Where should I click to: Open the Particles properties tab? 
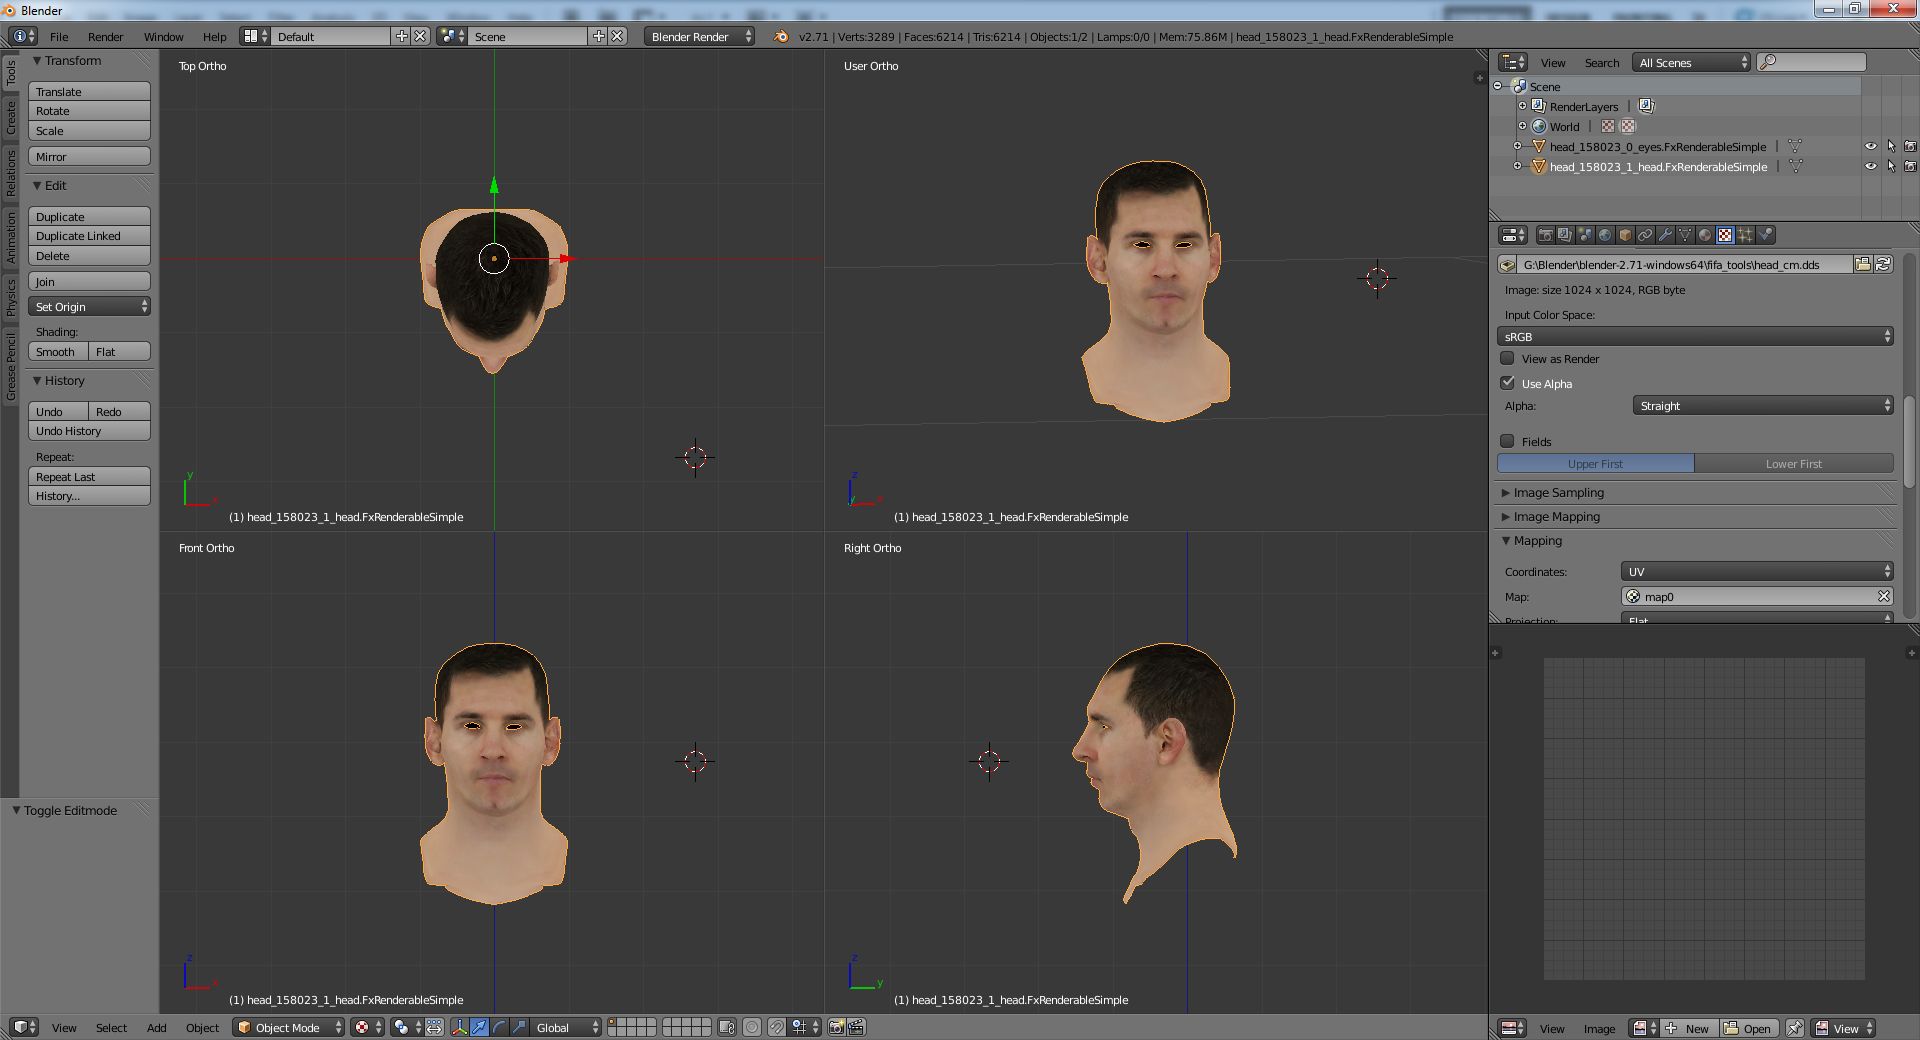click(1745, 235)
